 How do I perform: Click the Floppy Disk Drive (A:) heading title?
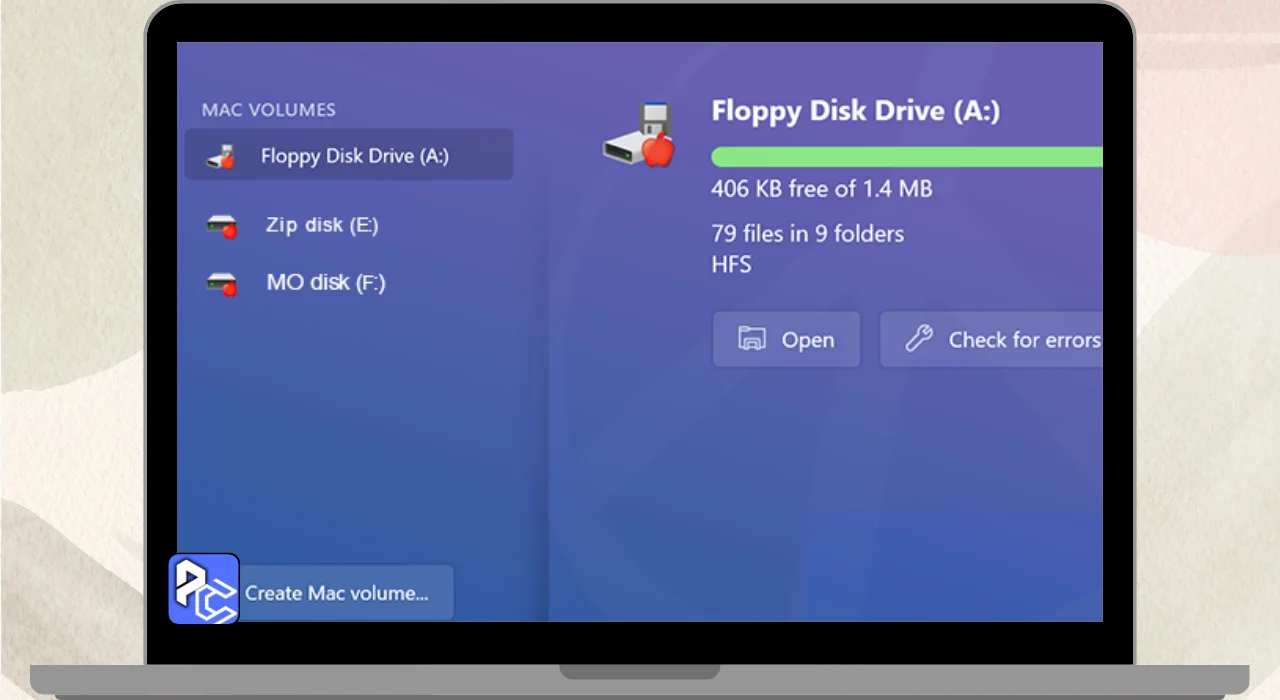tap(855, 111)
